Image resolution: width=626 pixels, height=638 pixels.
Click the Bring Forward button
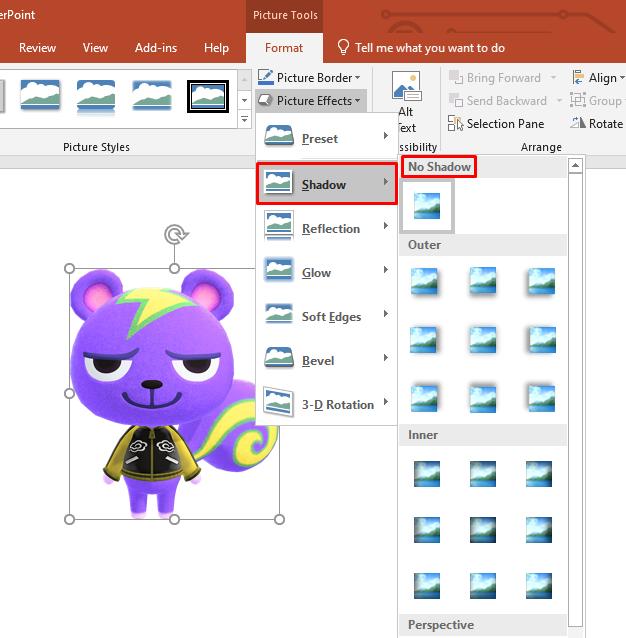[495, 77]
